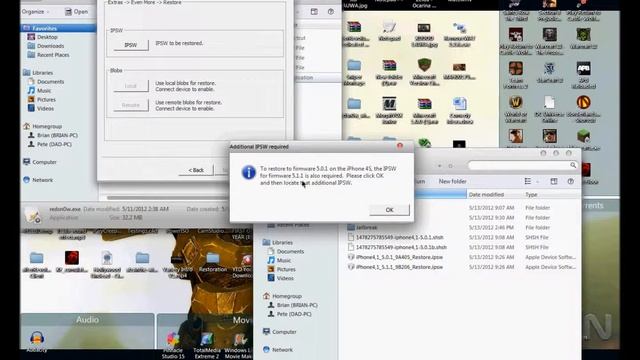Select Recent Places in left Explorer sidebar
The height and width of the screenshot is (360, 640).
[x=48, y=55]
